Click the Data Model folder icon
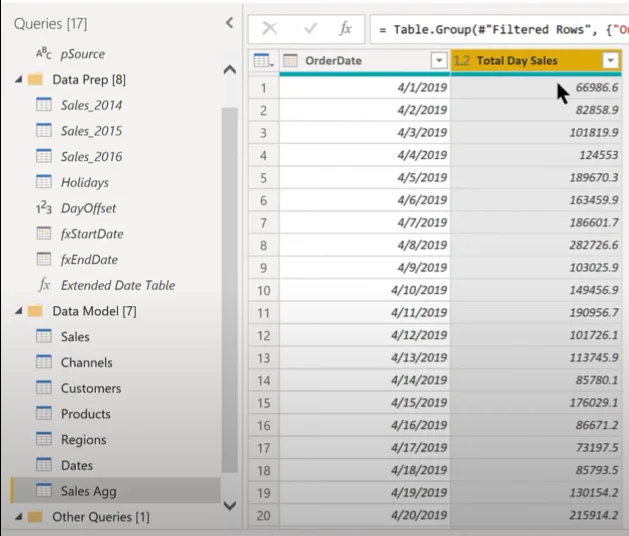Screen dimensions: 629x536 35,311
